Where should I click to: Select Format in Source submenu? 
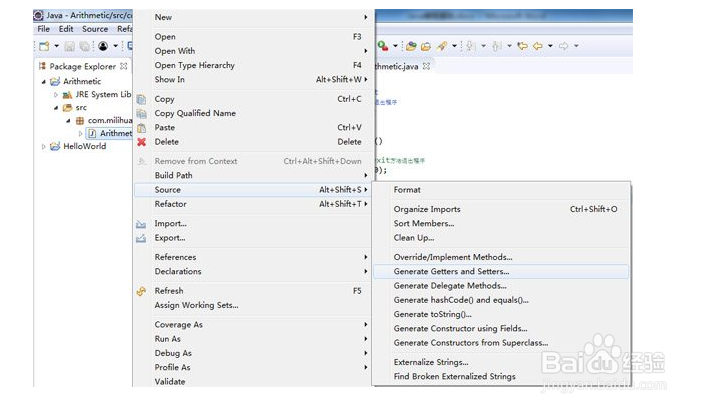501,190
